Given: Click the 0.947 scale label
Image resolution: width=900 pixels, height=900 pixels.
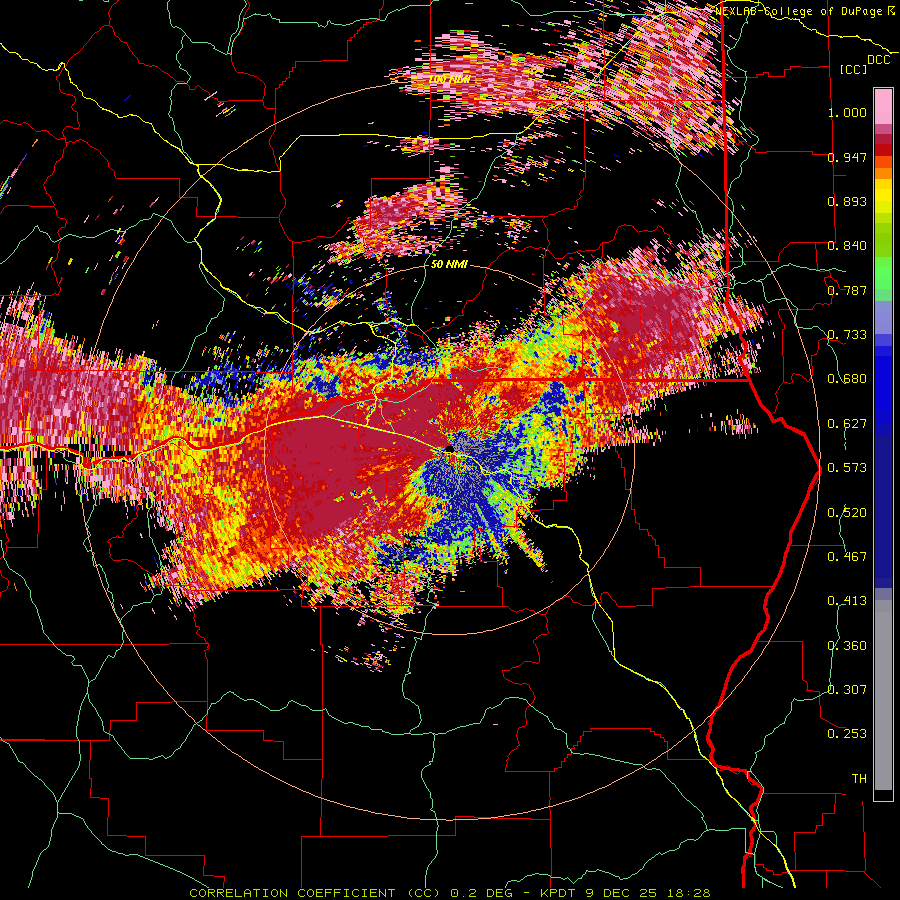Looking at the screenshot, I should coord(847,157).
